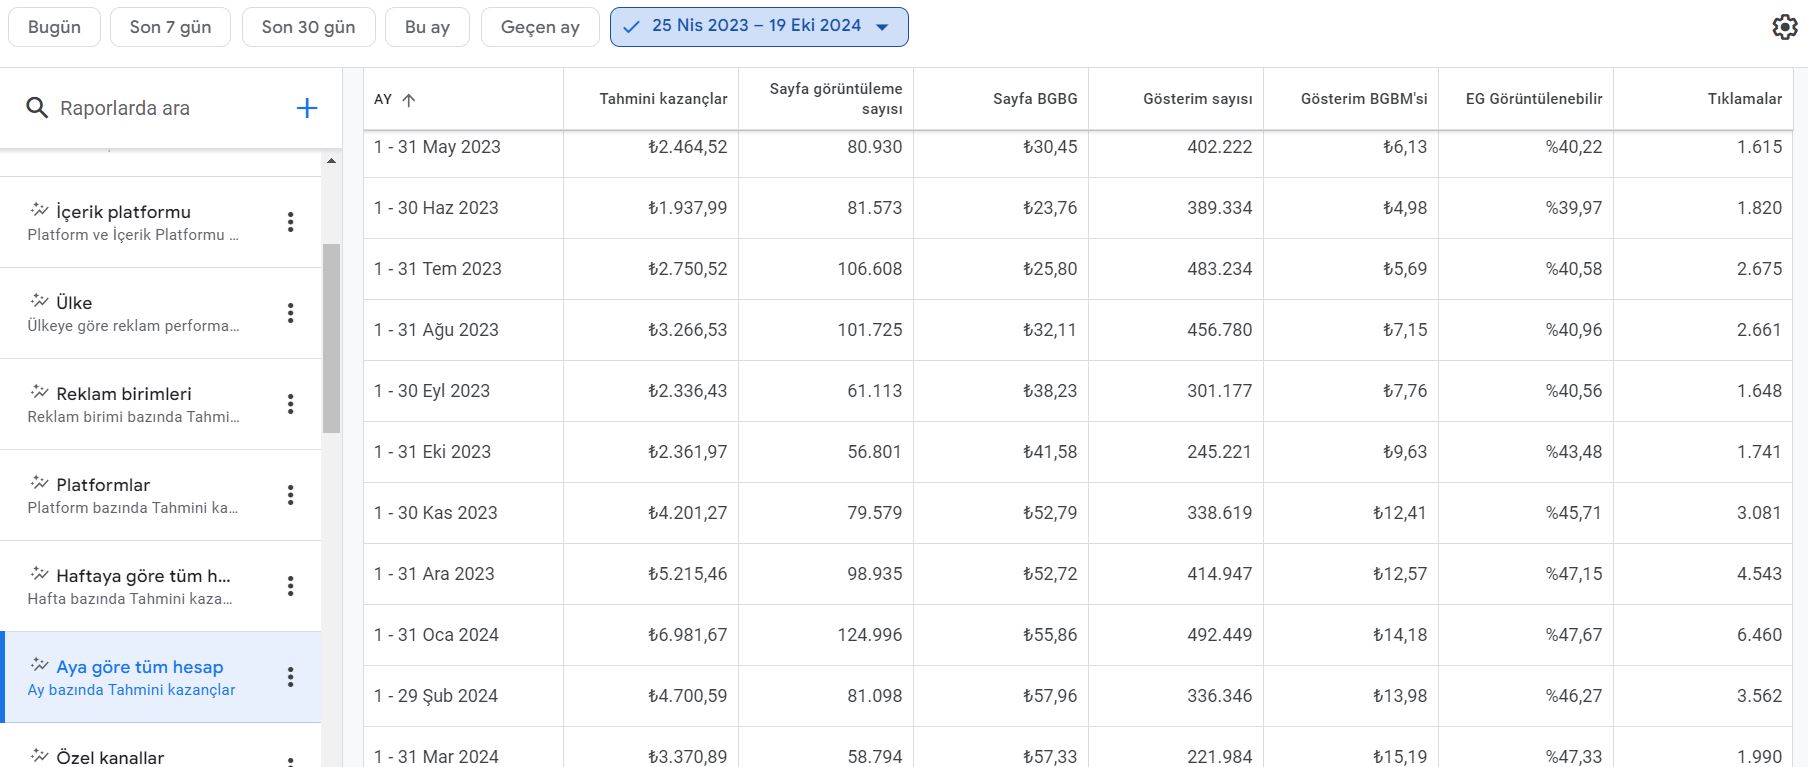Open the Ülke report
1808x767 pixels.
(135, 313)
